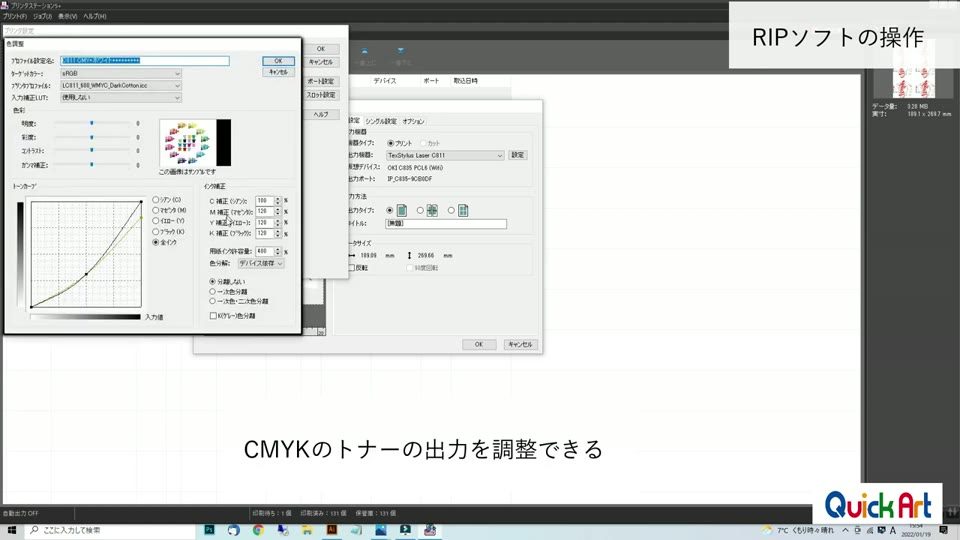
Task: Open the Photos app taskbar icon
Action: pos(381,530)
